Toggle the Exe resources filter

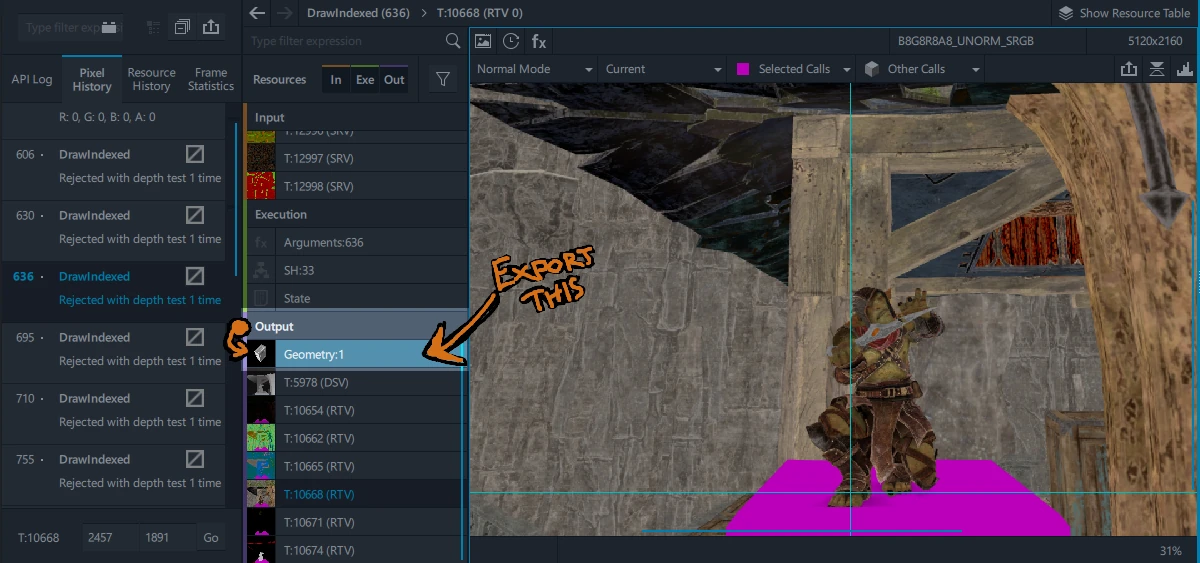coord(365,80)
